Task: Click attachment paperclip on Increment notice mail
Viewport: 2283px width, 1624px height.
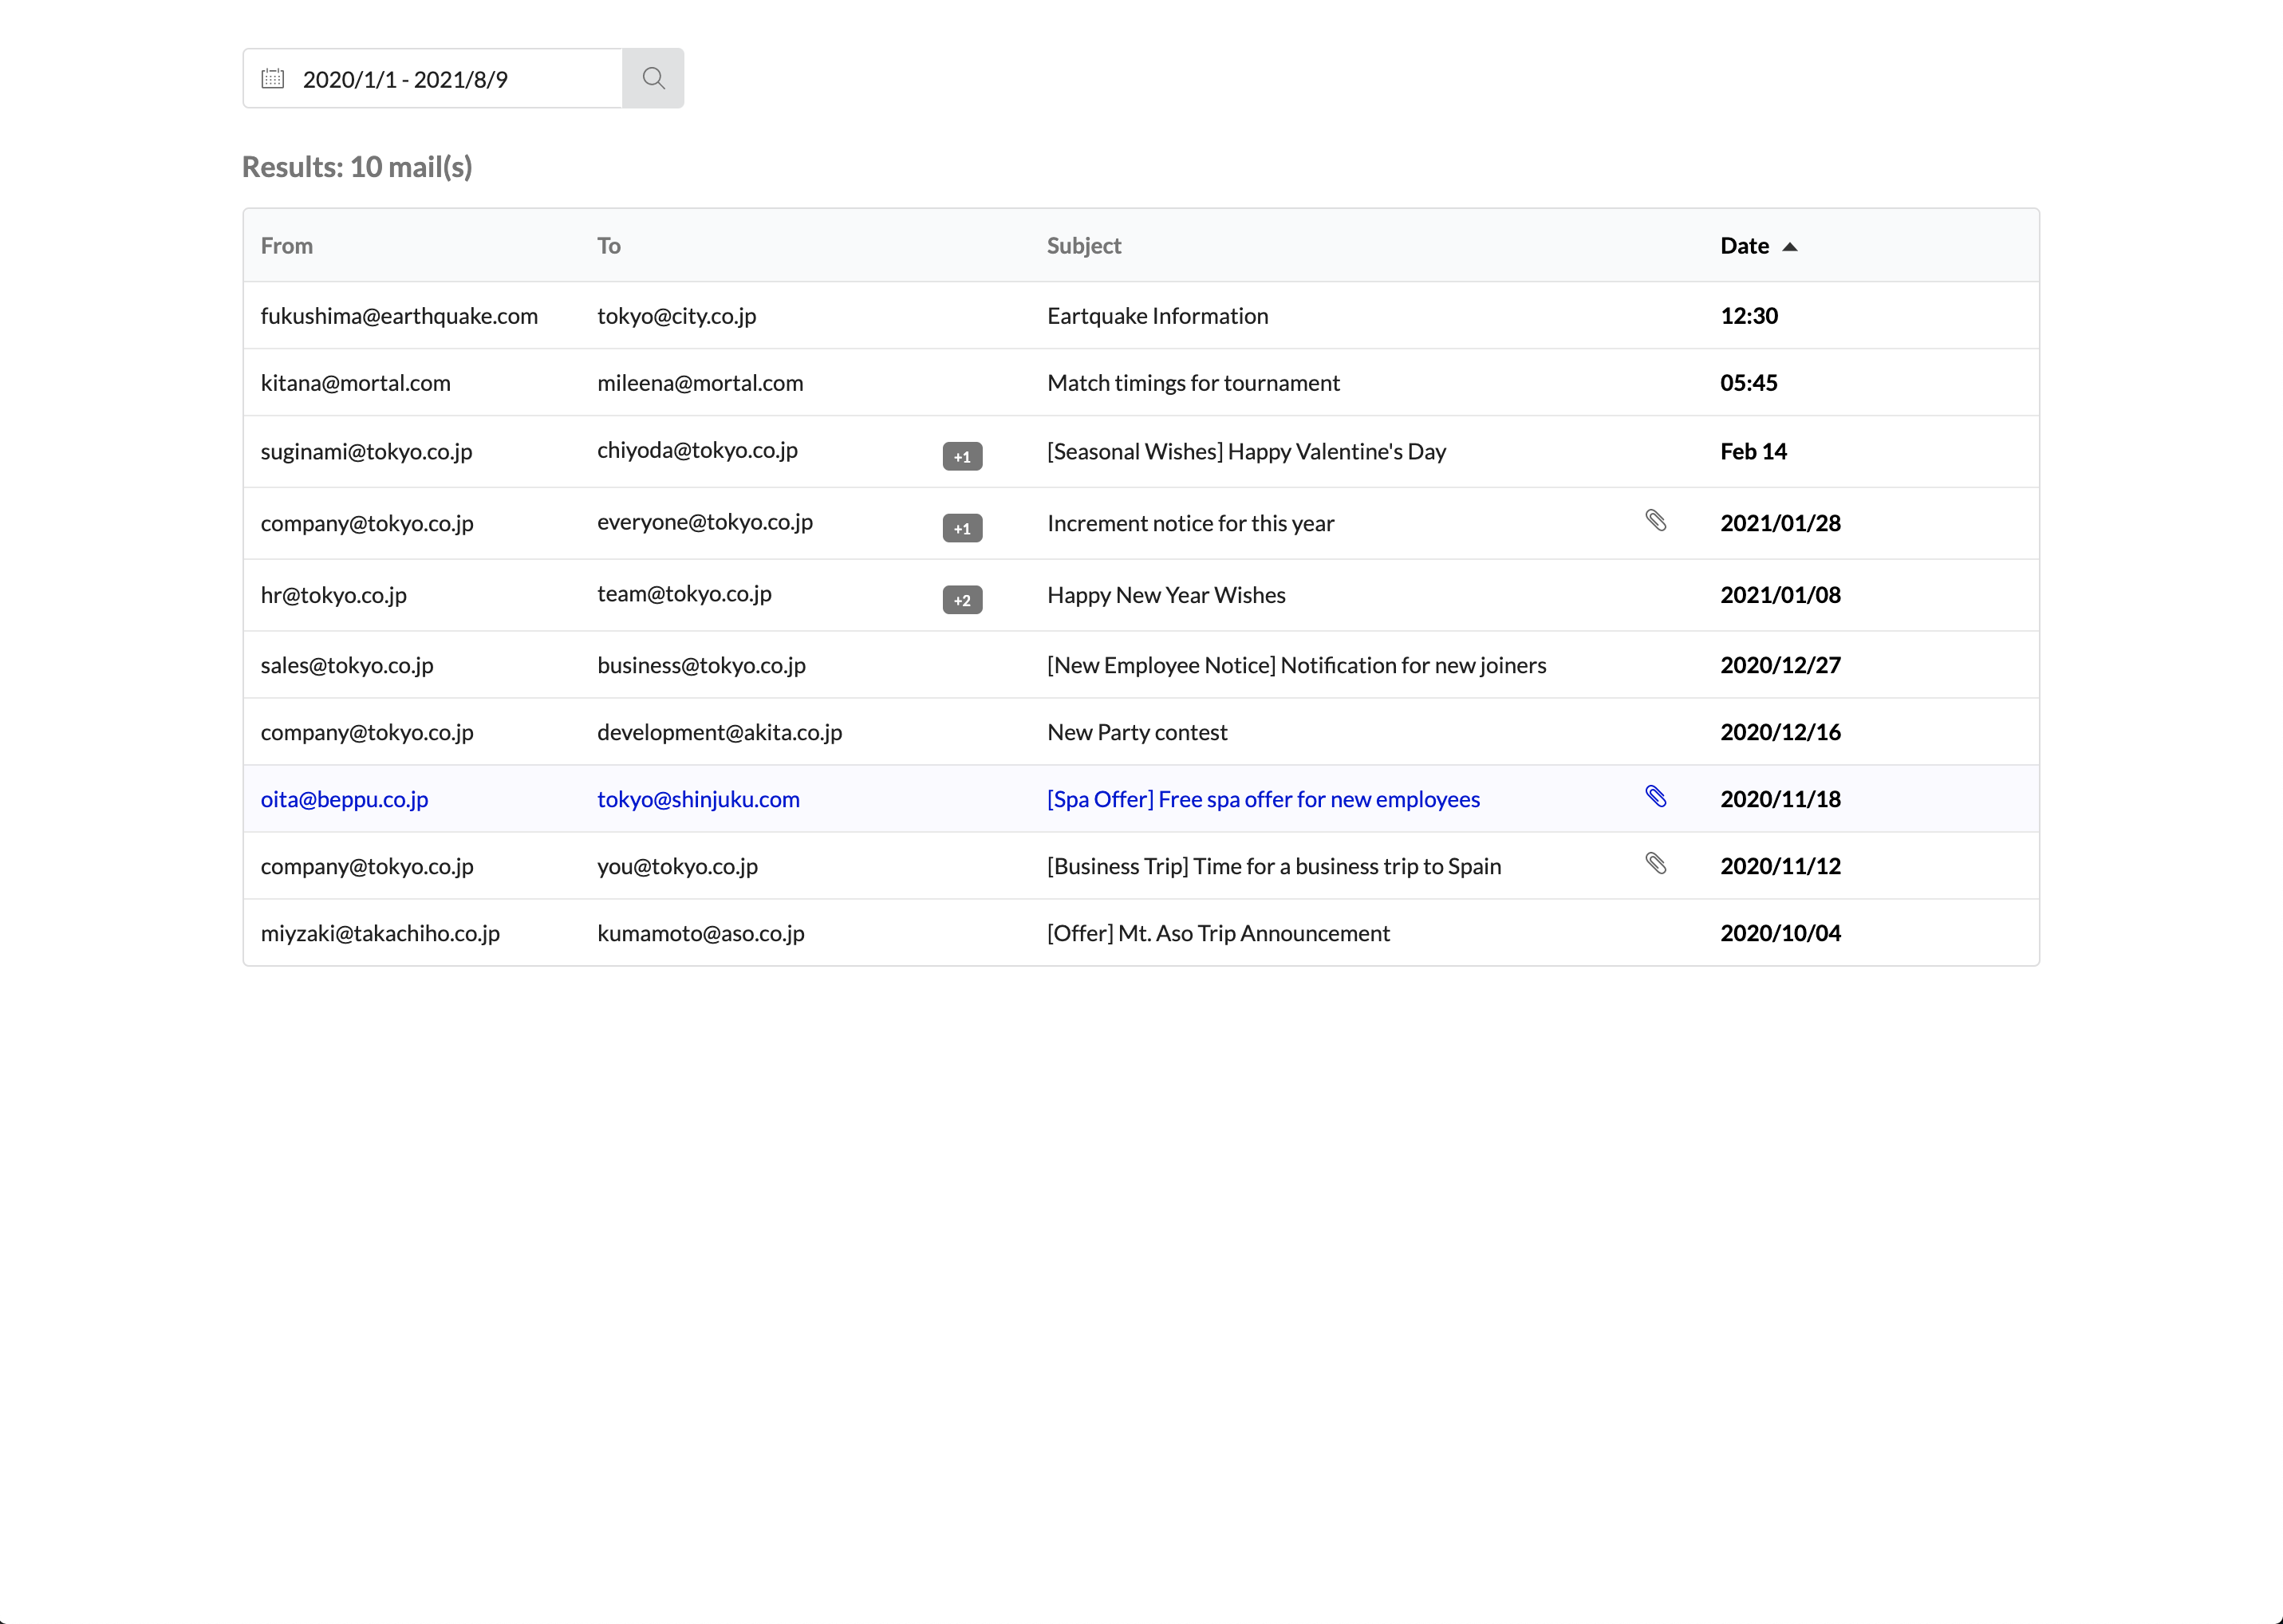Action: (1655, 520)
